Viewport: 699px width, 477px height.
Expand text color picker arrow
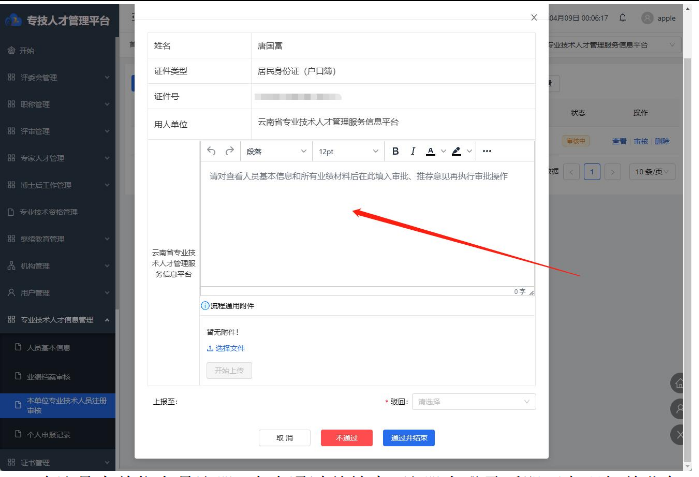444,151
